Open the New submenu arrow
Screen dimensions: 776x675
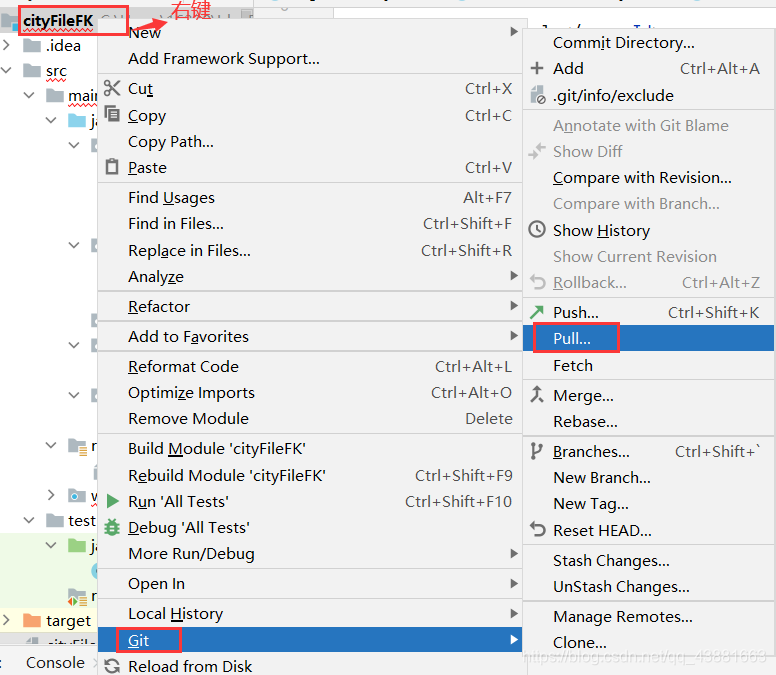click(514, 32)
